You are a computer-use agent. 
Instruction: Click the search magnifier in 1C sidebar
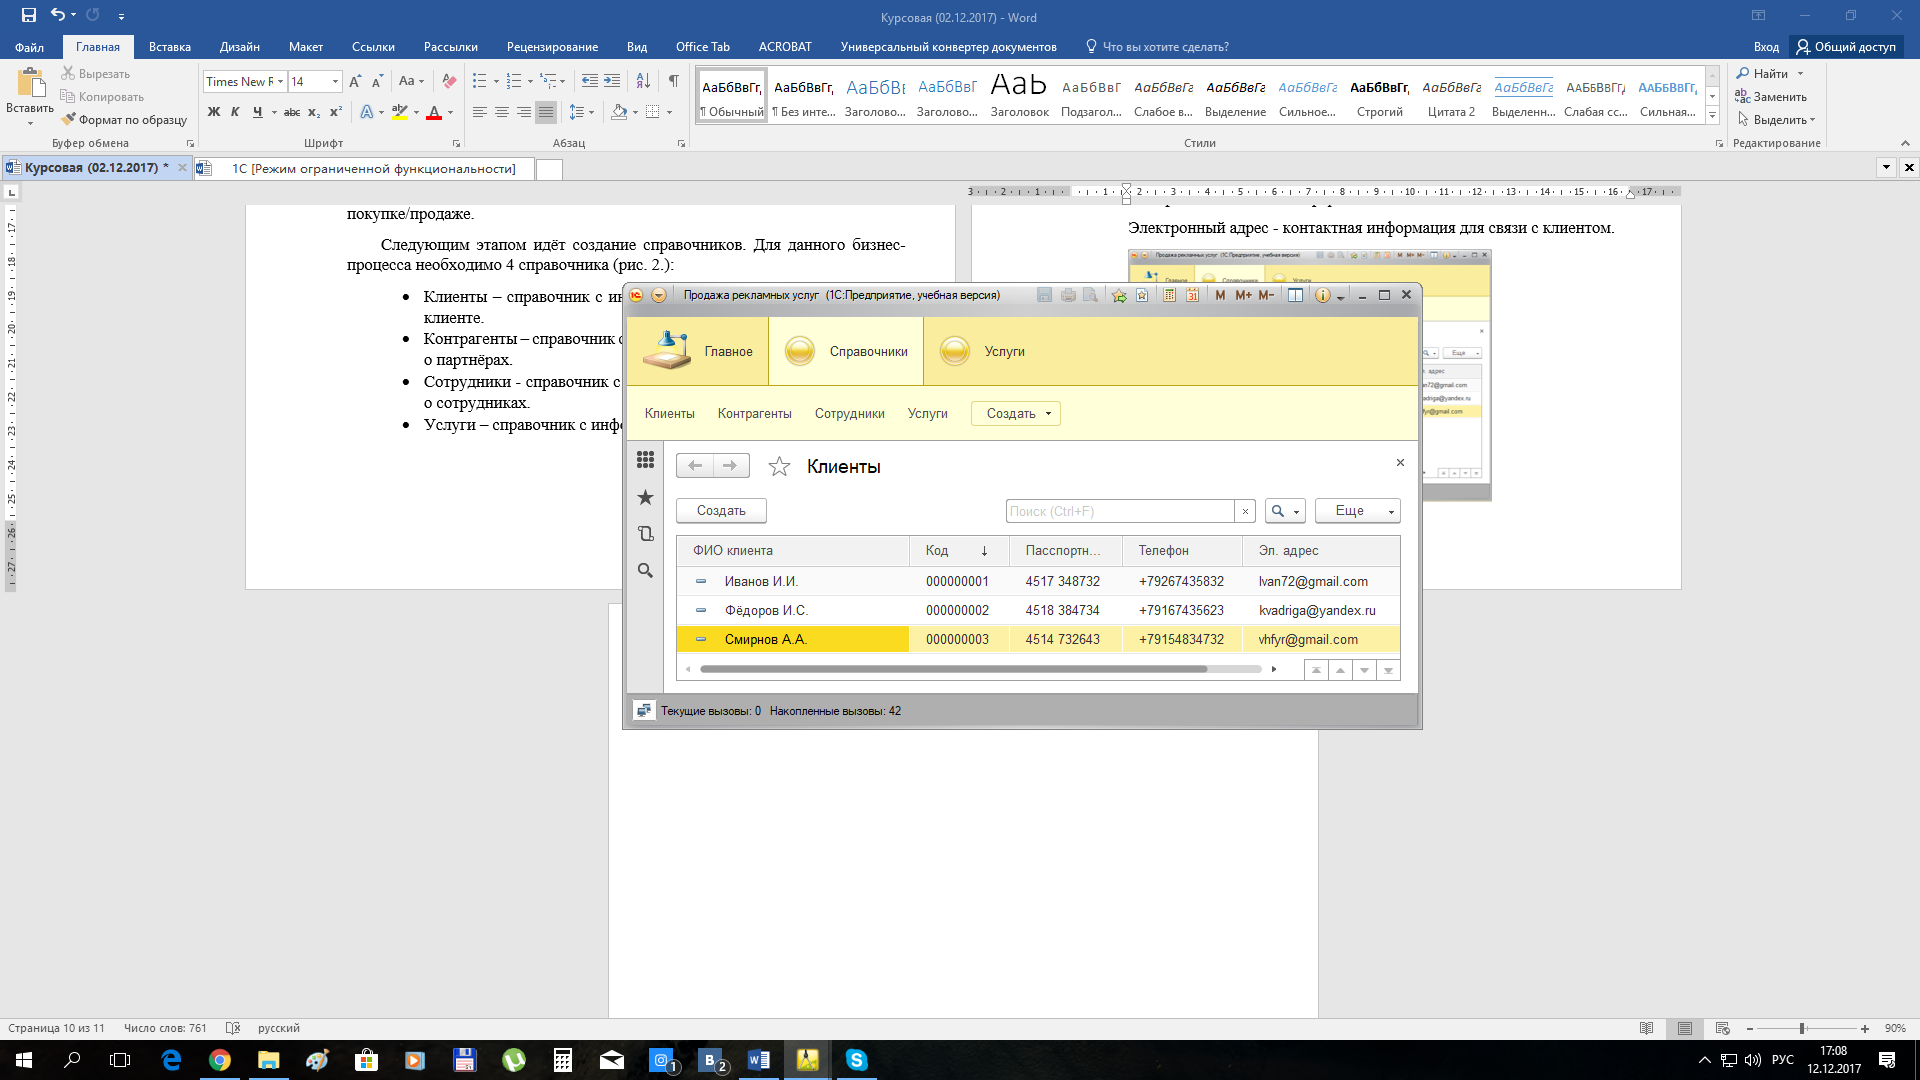[x=645, y=570]
